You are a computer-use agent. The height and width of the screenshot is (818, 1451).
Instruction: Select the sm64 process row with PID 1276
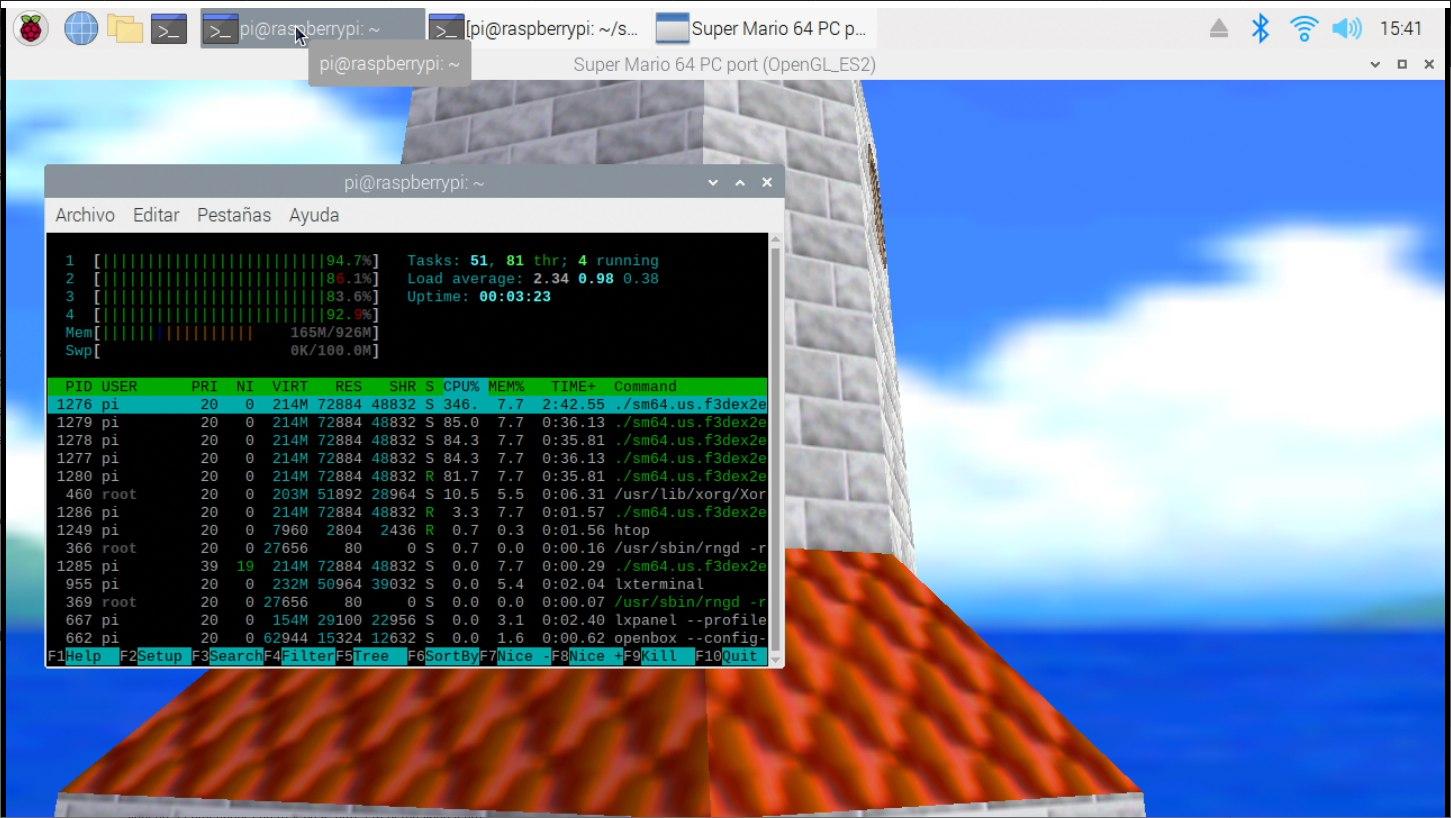pyautogui.click(x=300, y=404)
